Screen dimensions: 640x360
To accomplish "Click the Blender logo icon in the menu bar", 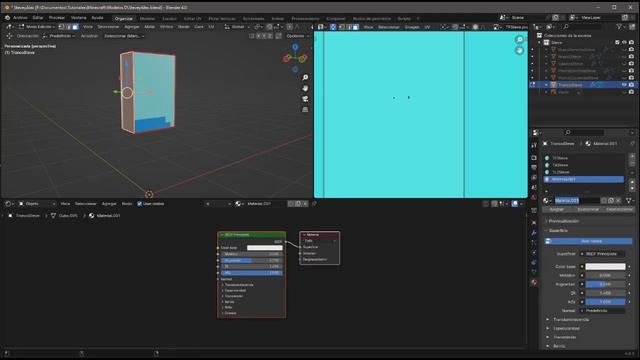I will 7,18.
